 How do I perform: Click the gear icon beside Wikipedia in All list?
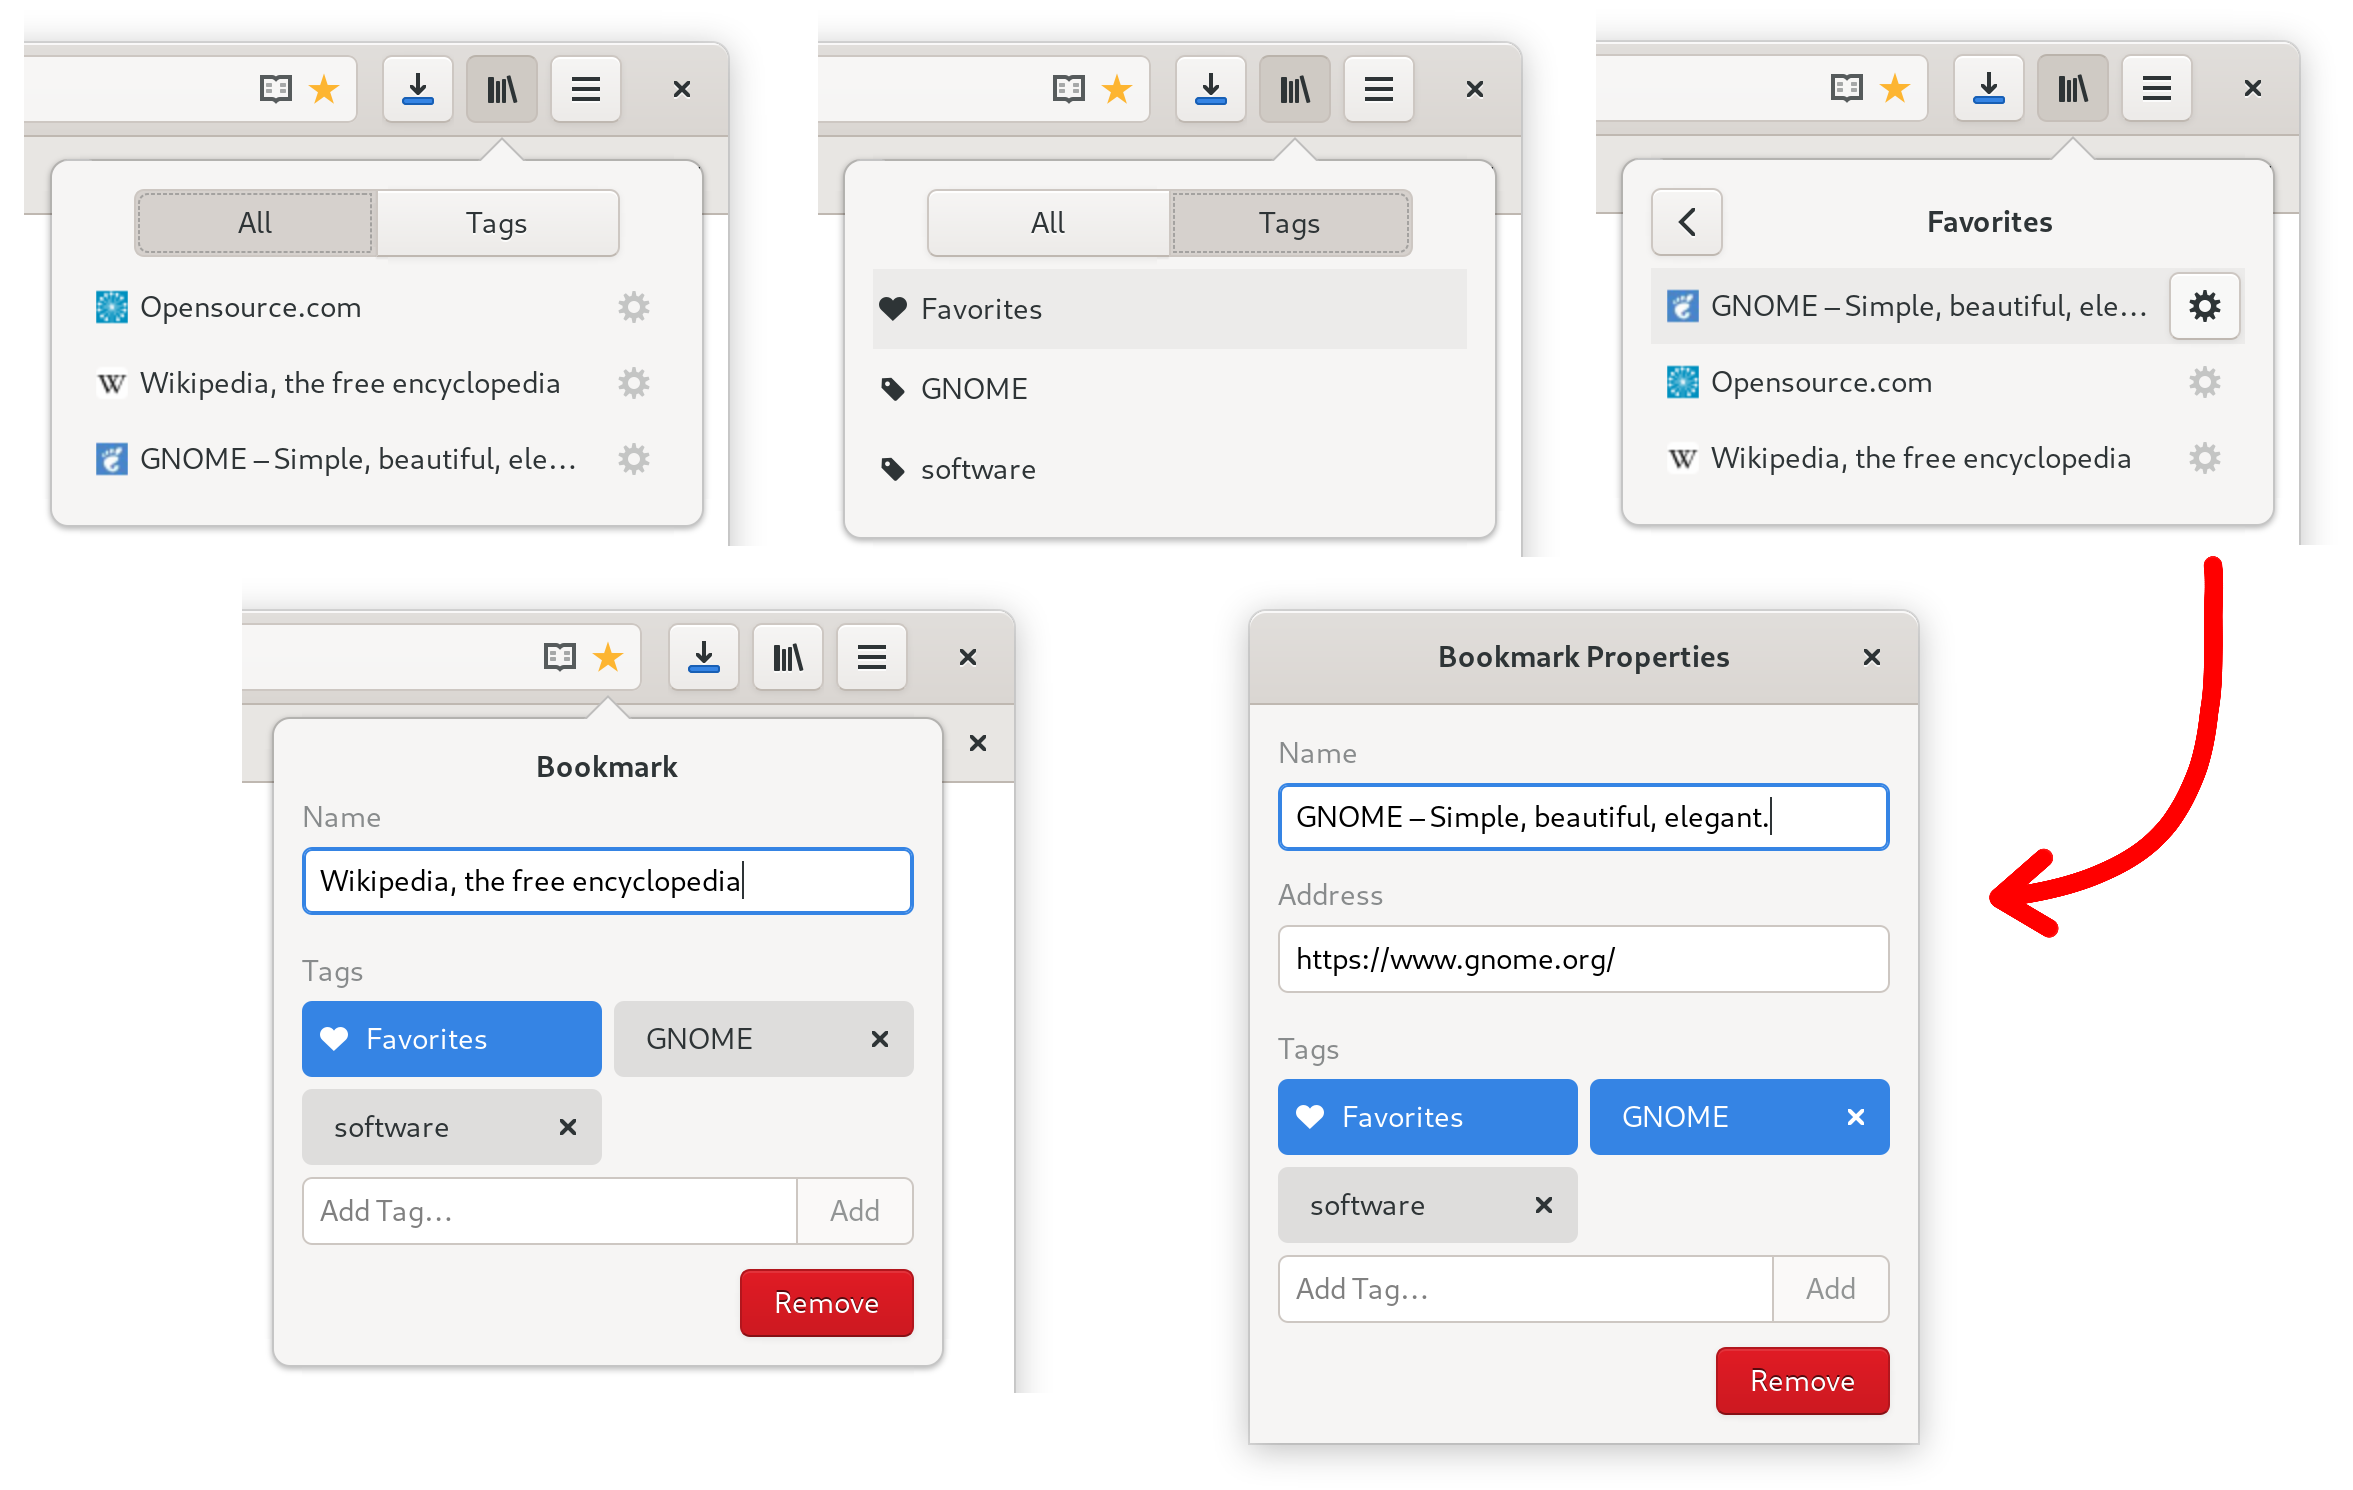coord(633,383)
